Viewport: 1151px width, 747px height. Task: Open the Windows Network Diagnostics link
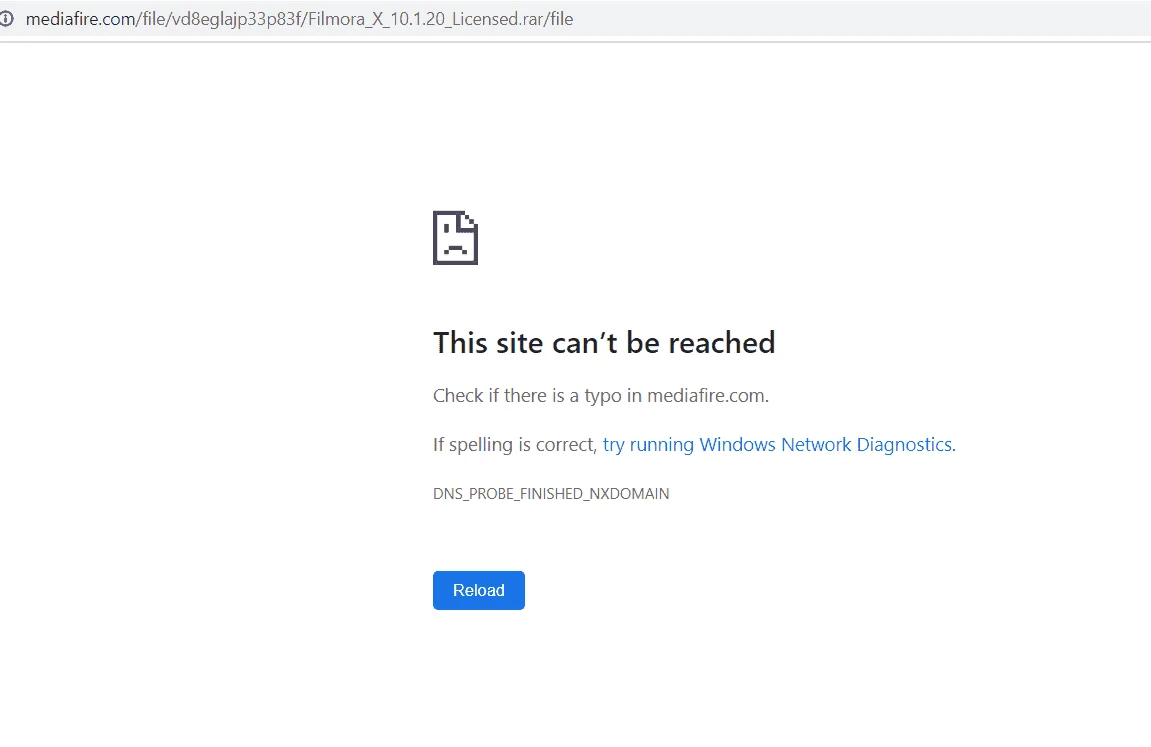click(x=779, y=445)
